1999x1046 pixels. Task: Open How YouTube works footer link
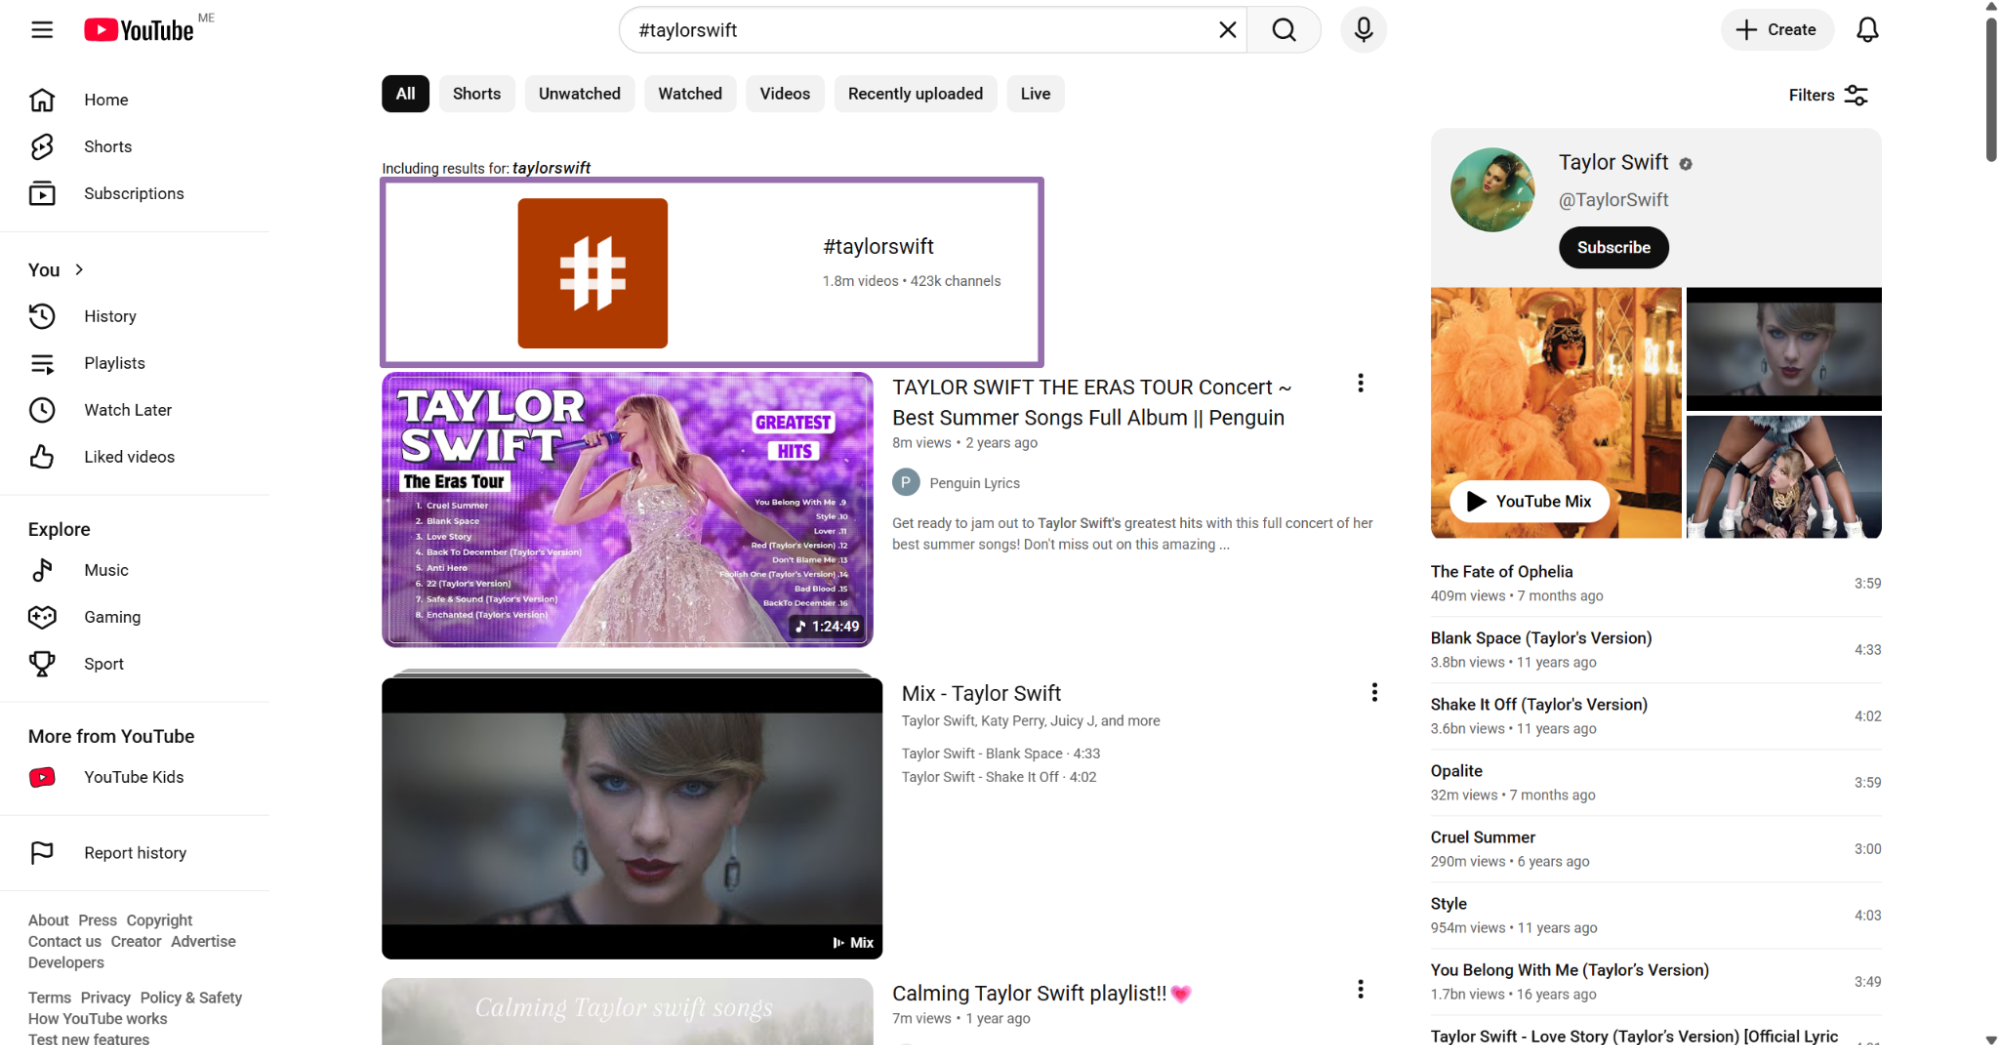click(97, 1020)
